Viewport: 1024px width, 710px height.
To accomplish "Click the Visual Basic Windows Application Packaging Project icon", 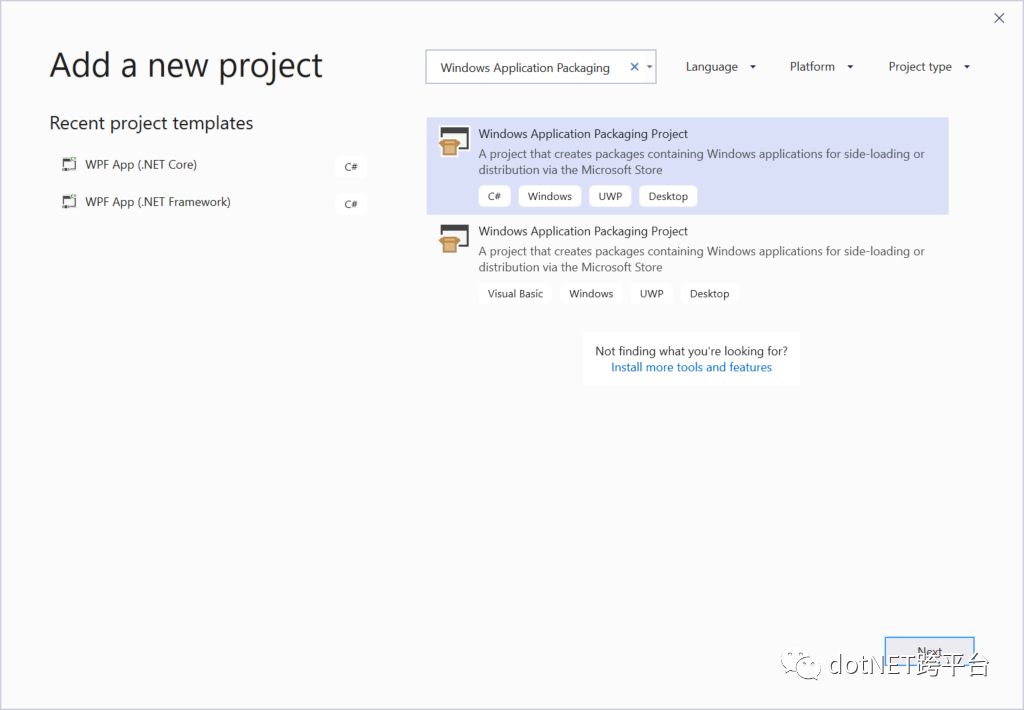I will [454, 238].
